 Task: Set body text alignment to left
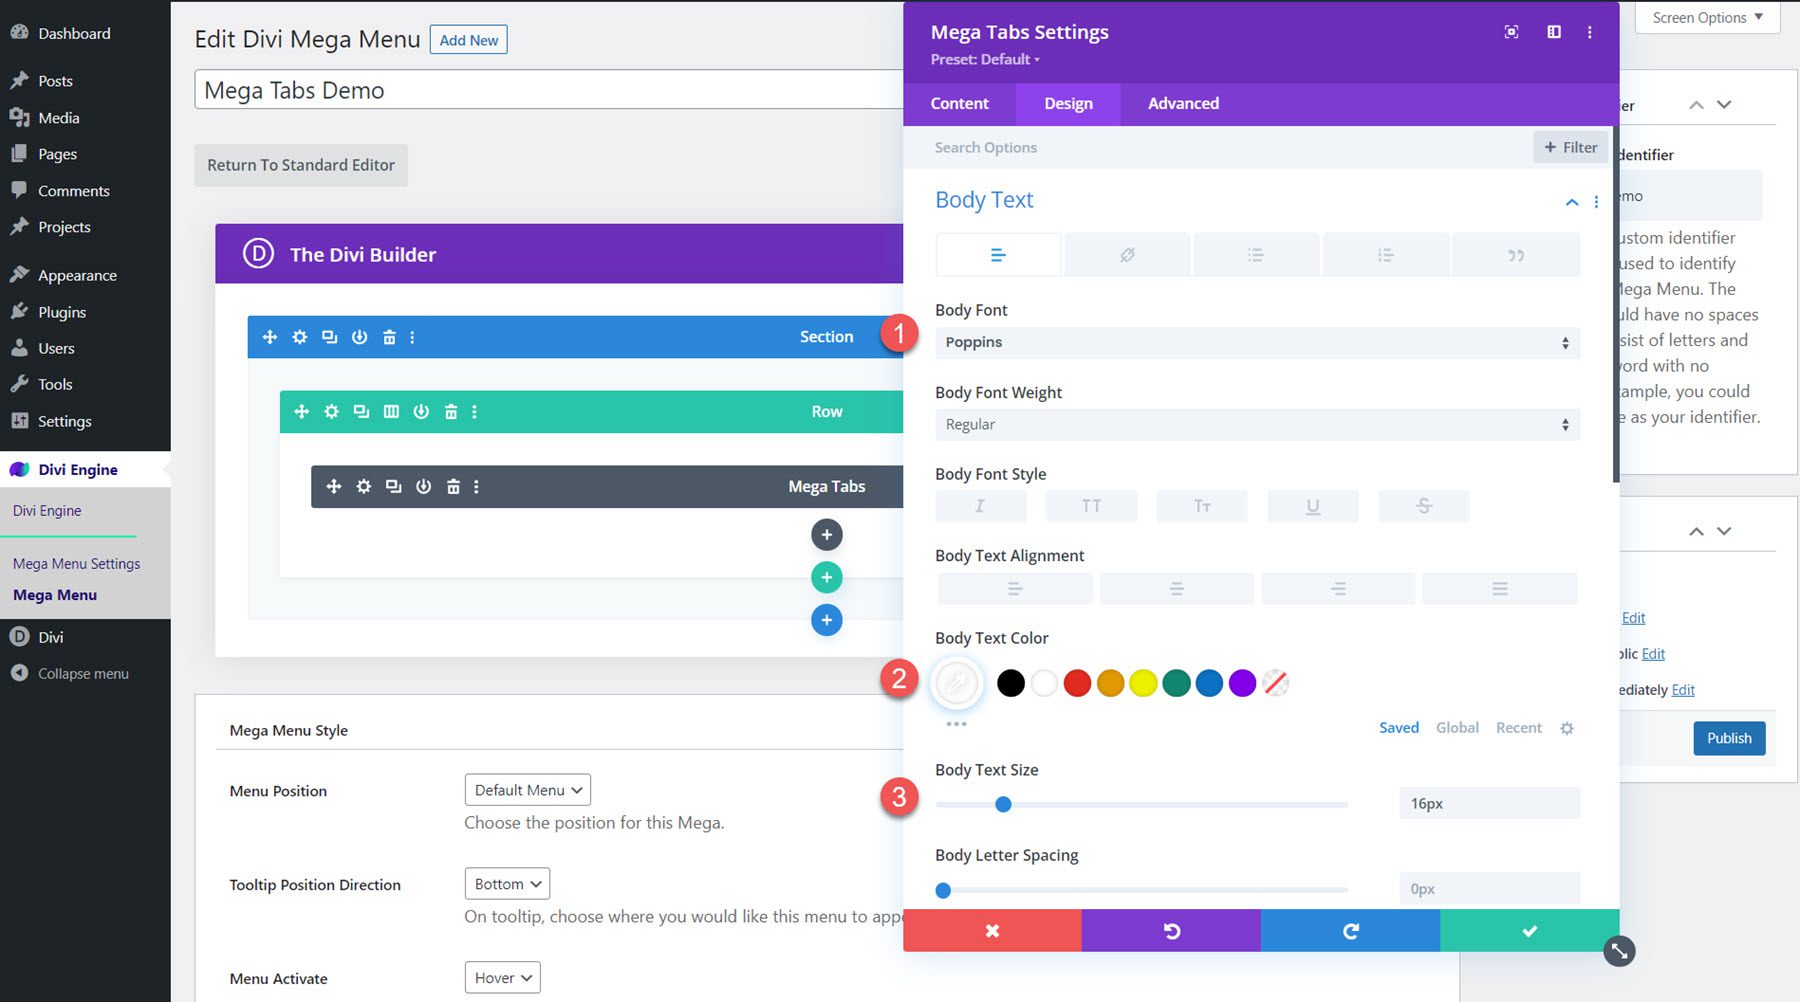click(1015, 589)
